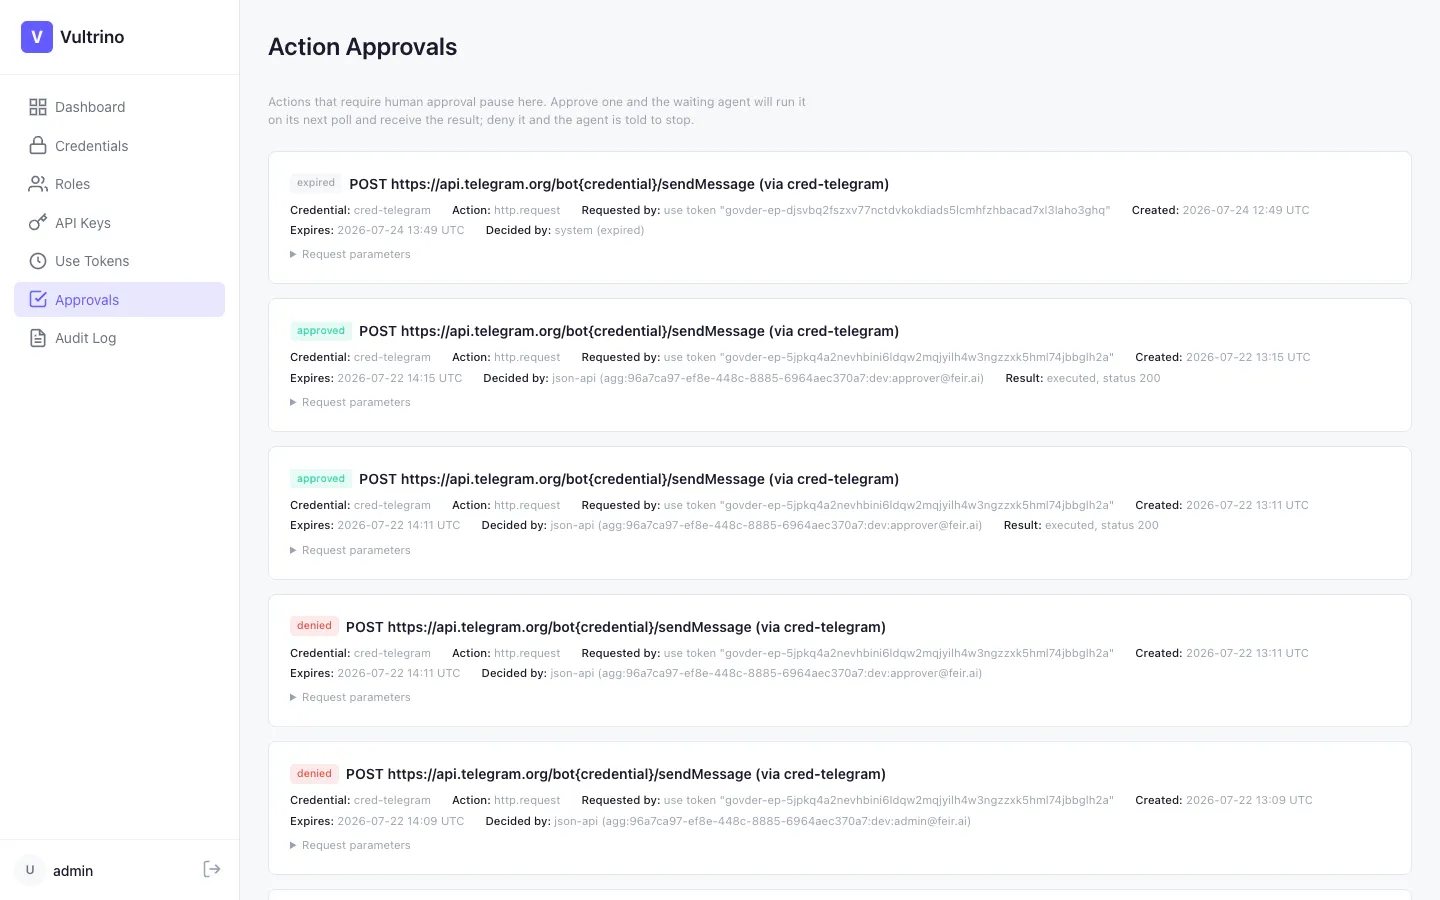Click the Credentials lock icon
Viewport: 1440px width, 900px height.
(38, 146)
